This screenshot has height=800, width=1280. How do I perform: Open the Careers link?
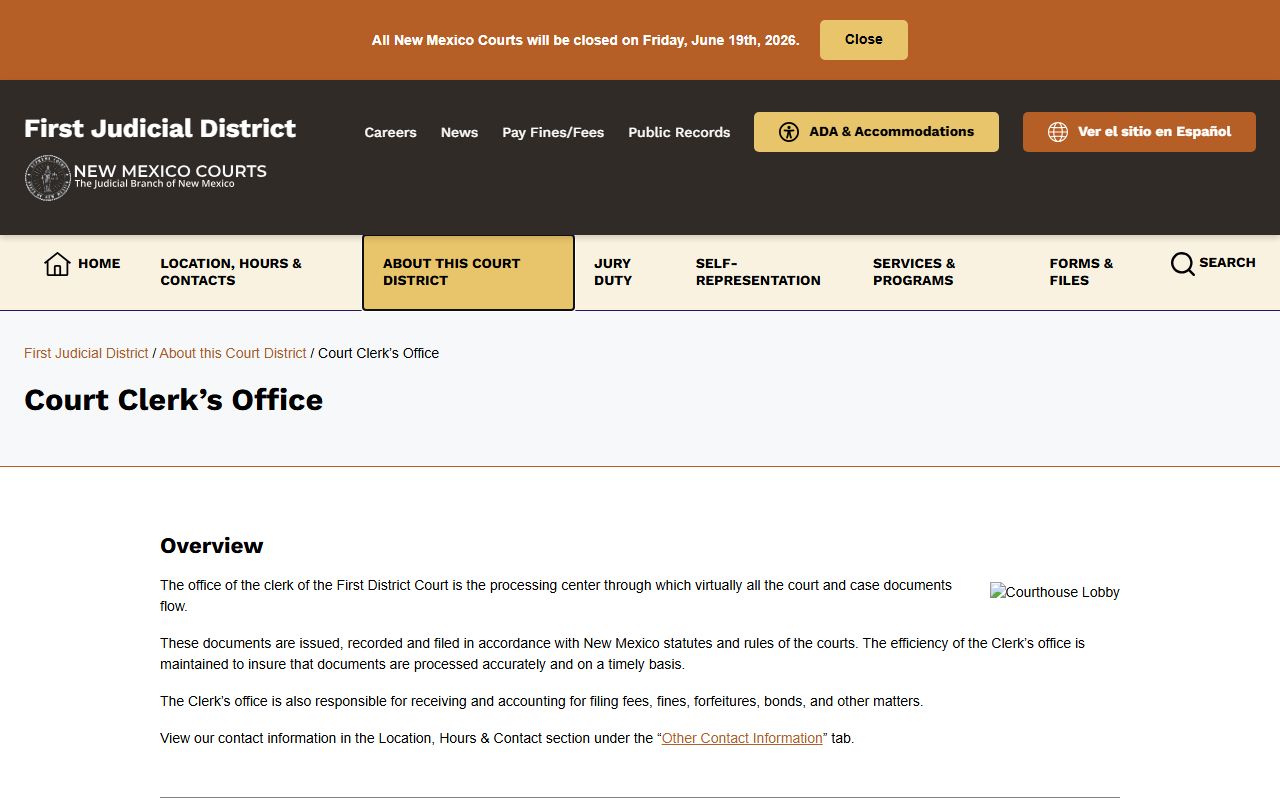tap(390, 132)
